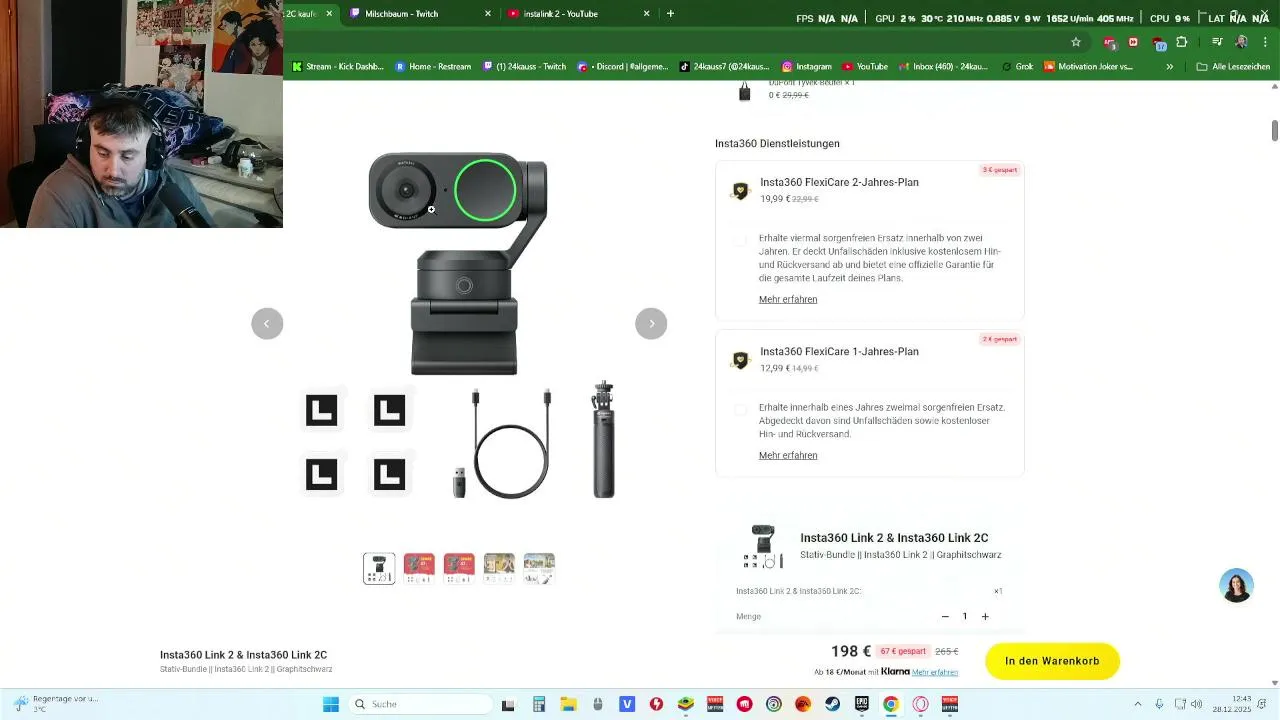Open the YouTube bookmark in the bookmarks bar
Screen dimensions: 1280x720
pos(865,67)
